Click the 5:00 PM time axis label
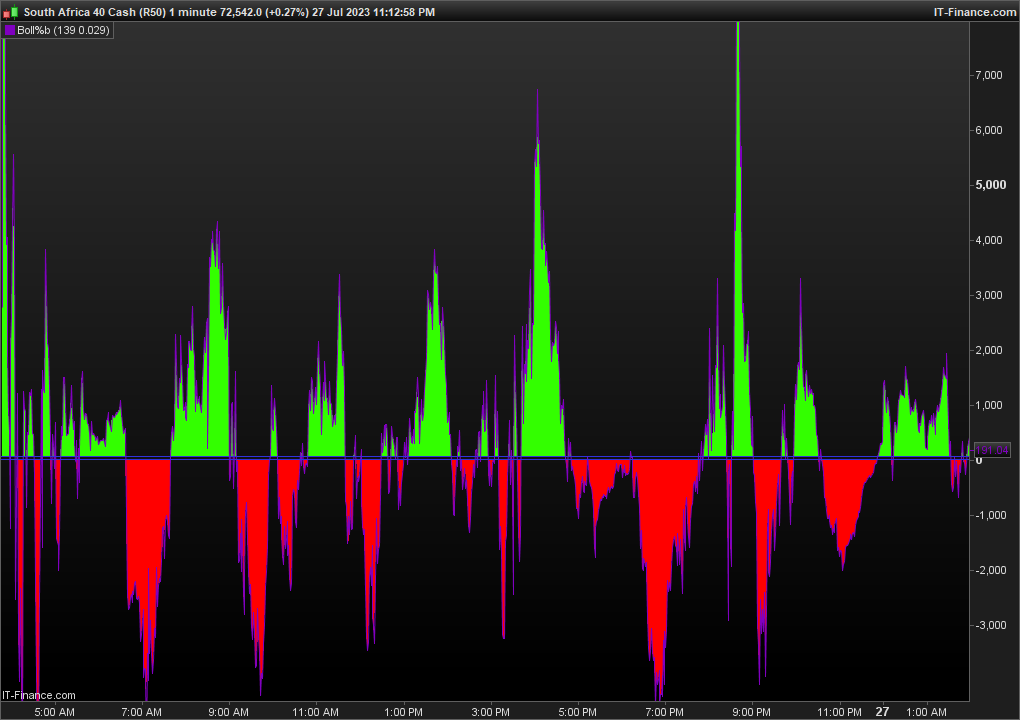The height and width of the screenshot is (720, 1020). pos(578,712)
